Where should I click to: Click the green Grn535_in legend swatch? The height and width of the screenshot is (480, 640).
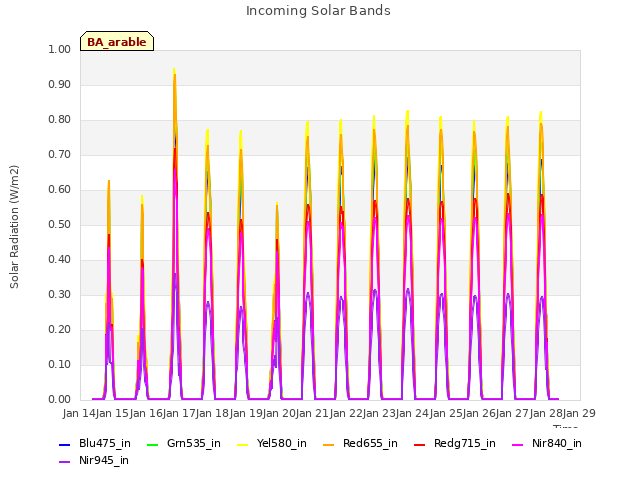point(152,444)
